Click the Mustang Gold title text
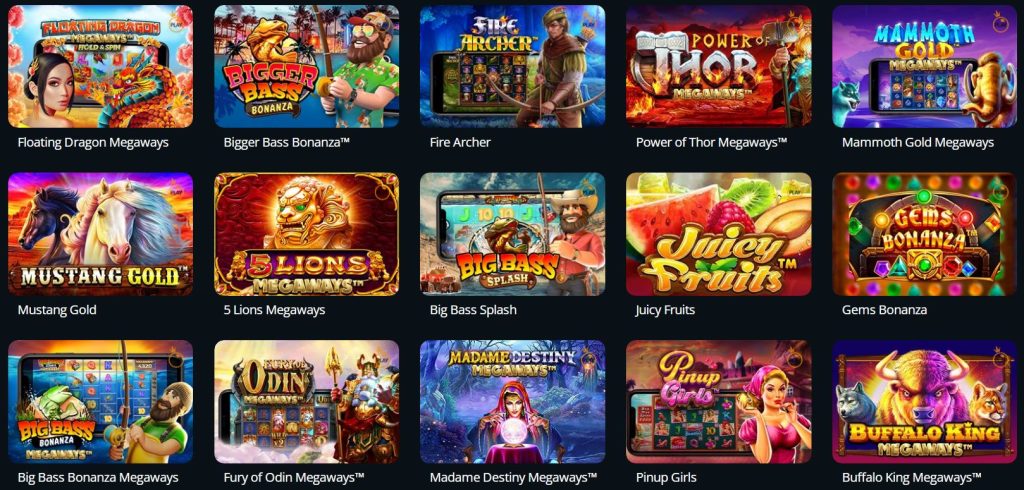The height and width of the screenshot is (490, 1024). click(57, 310)
